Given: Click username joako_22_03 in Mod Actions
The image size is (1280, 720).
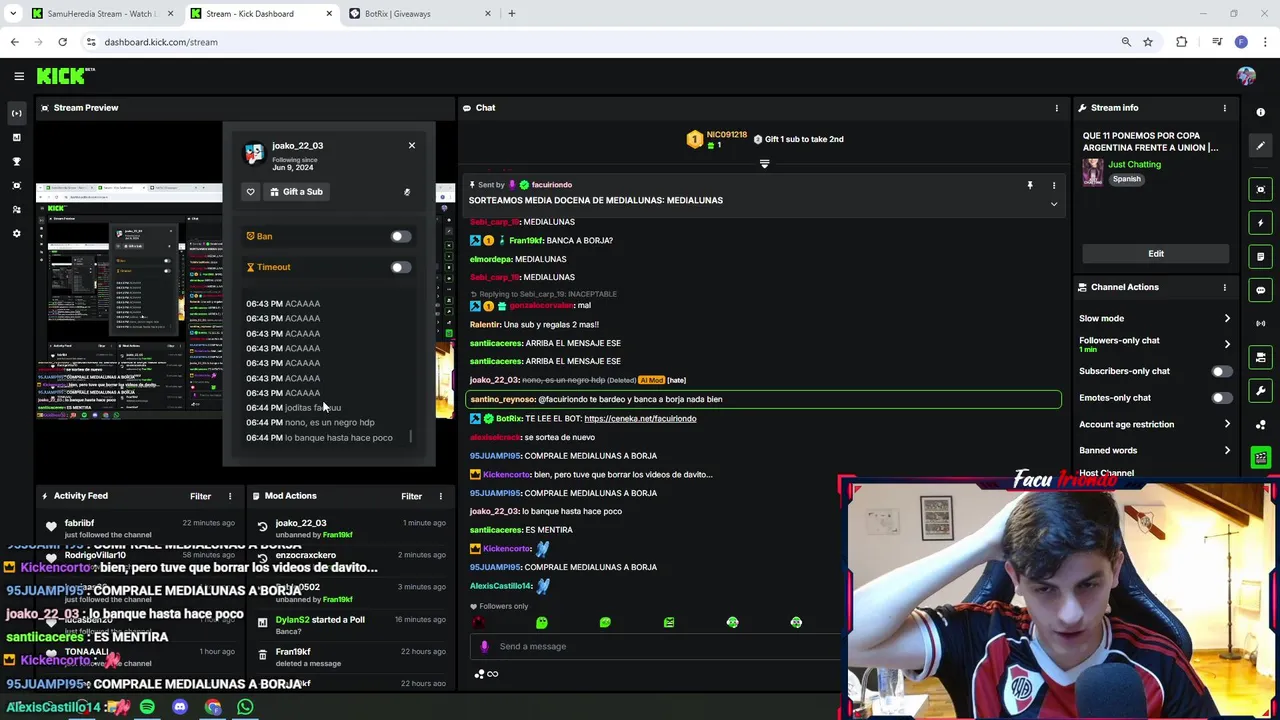Looking at the screenshot, I should (x=301, y=523).
